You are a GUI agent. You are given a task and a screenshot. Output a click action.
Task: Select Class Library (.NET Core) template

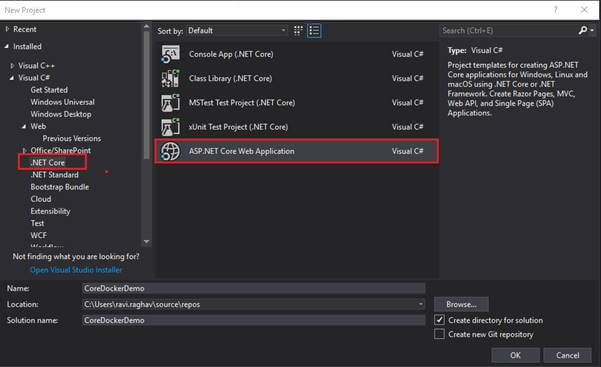[297, 78]
